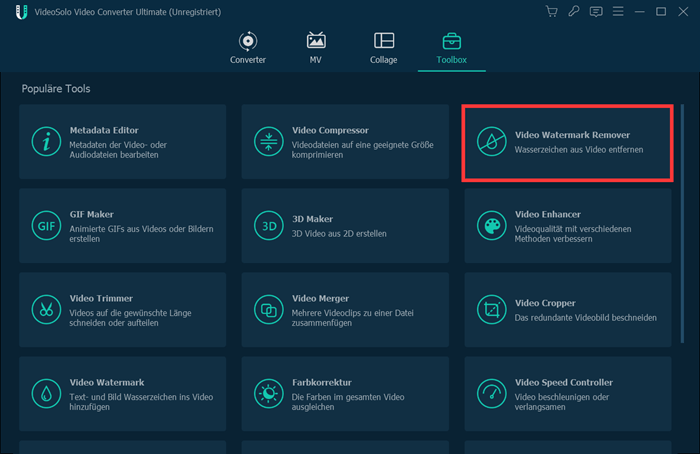
Task: Open Video Compressor title text
Action: [x=330, y=130]
